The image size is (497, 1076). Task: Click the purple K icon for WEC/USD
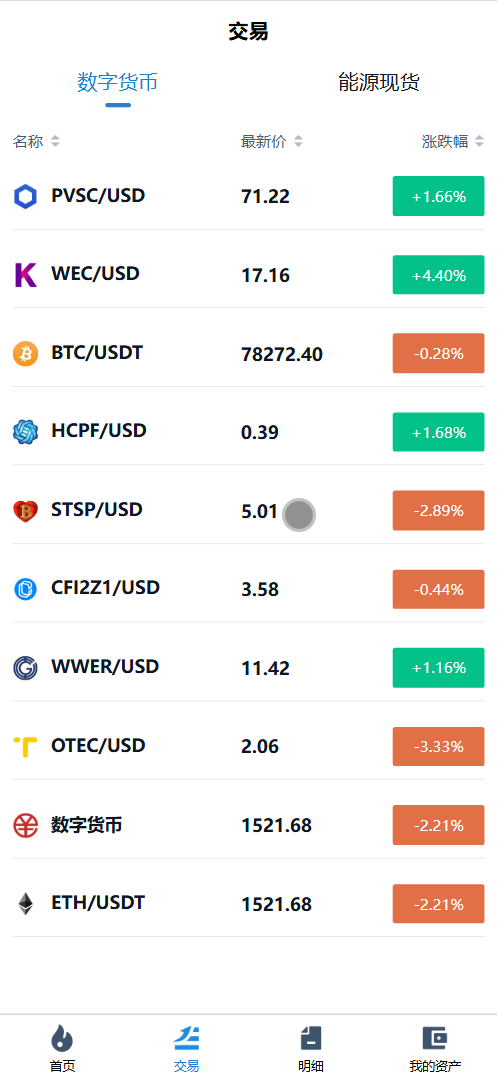25,275
